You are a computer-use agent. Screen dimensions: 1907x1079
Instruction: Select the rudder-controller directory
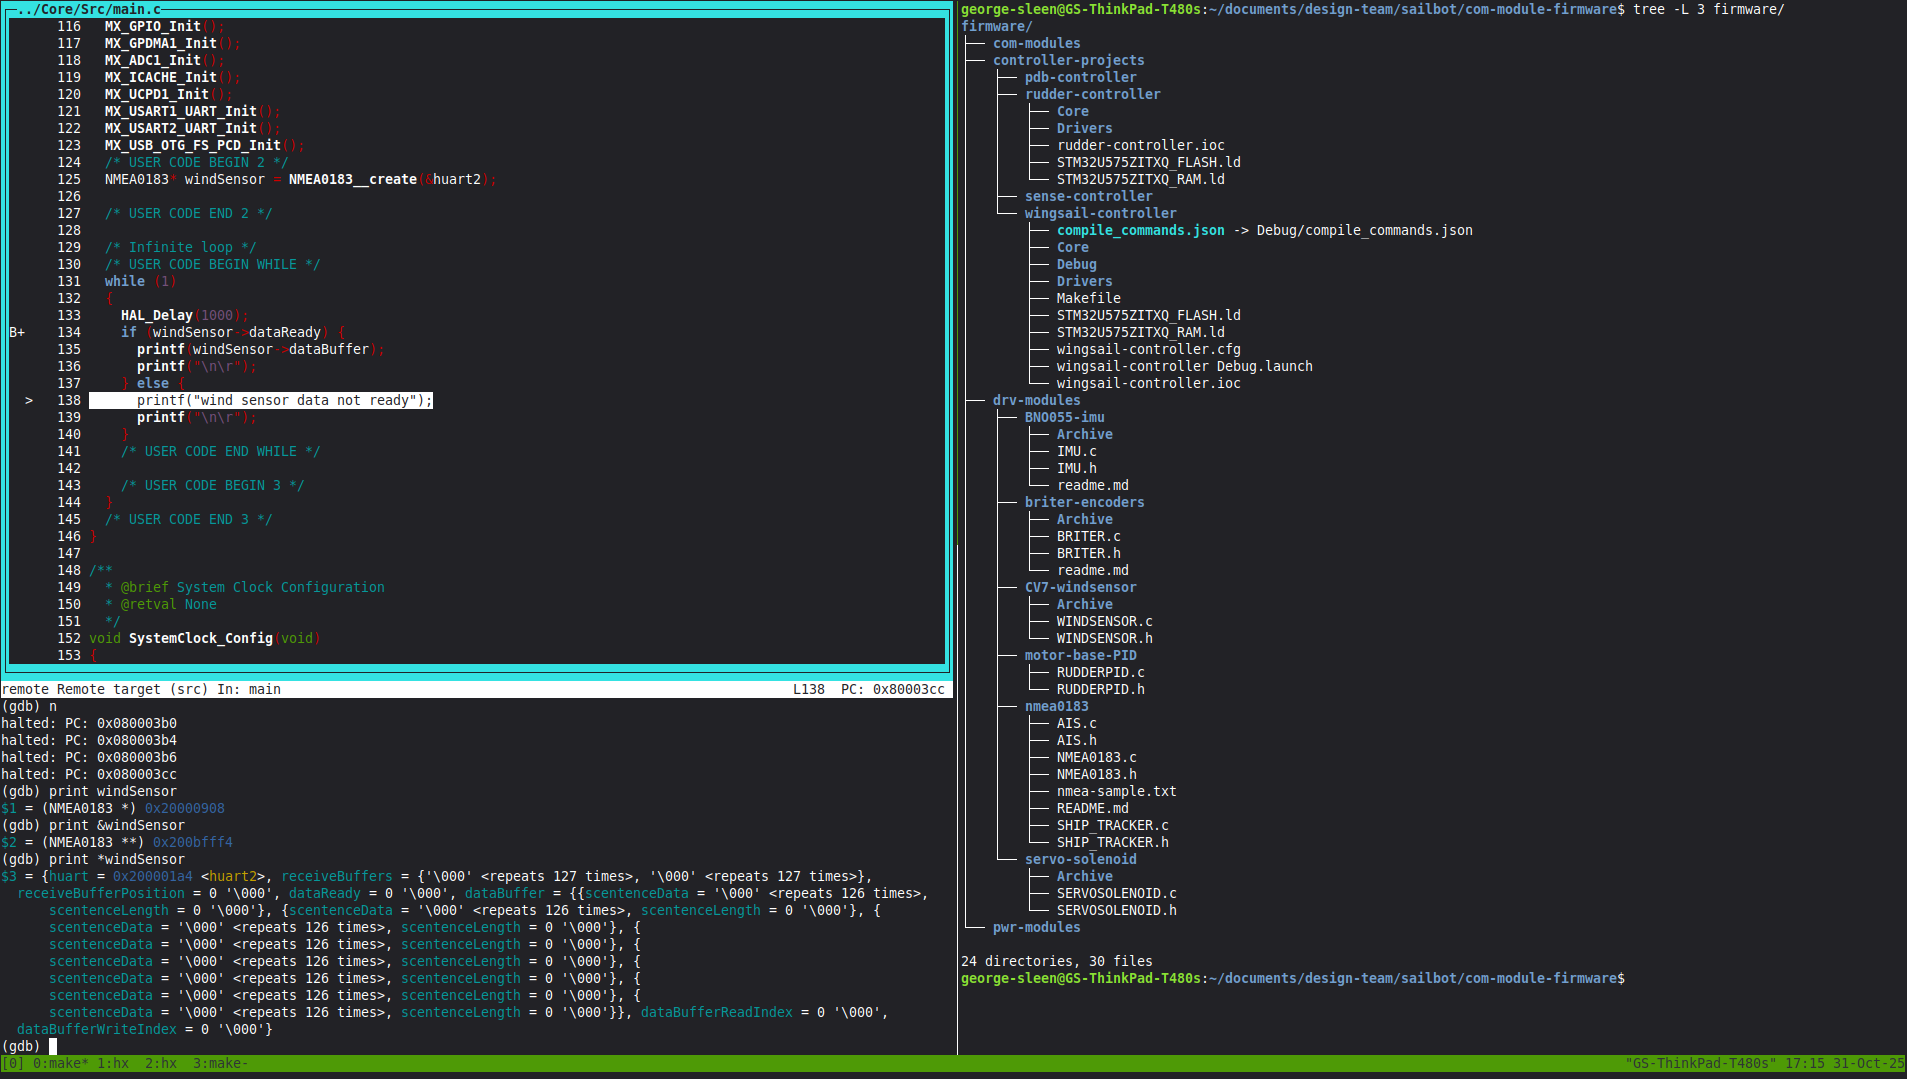pos(1093,94)
